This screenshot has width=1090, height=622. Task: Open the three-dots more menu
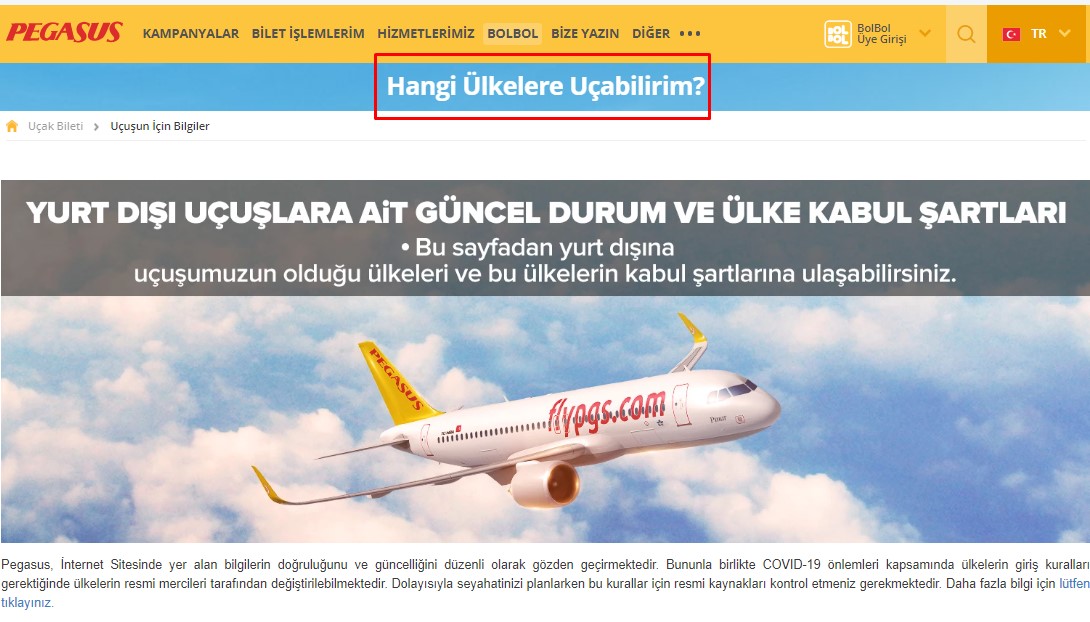[x=690, y=33]
